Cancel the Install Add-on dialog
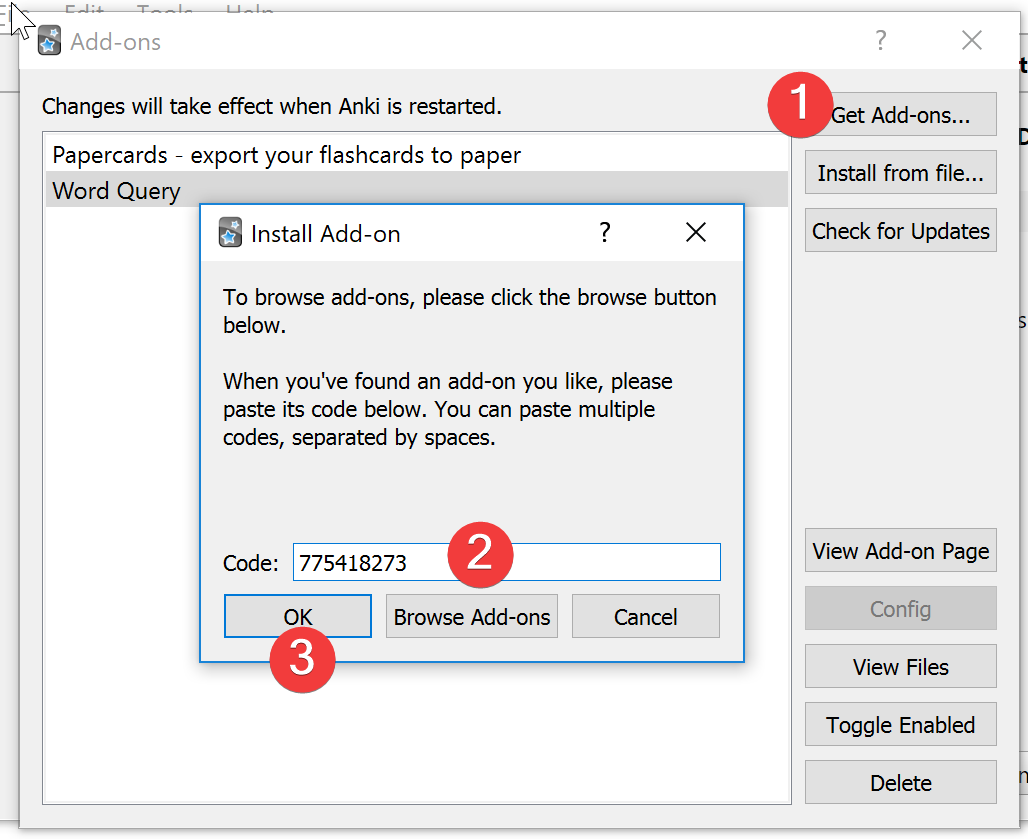 pos(646,616)
